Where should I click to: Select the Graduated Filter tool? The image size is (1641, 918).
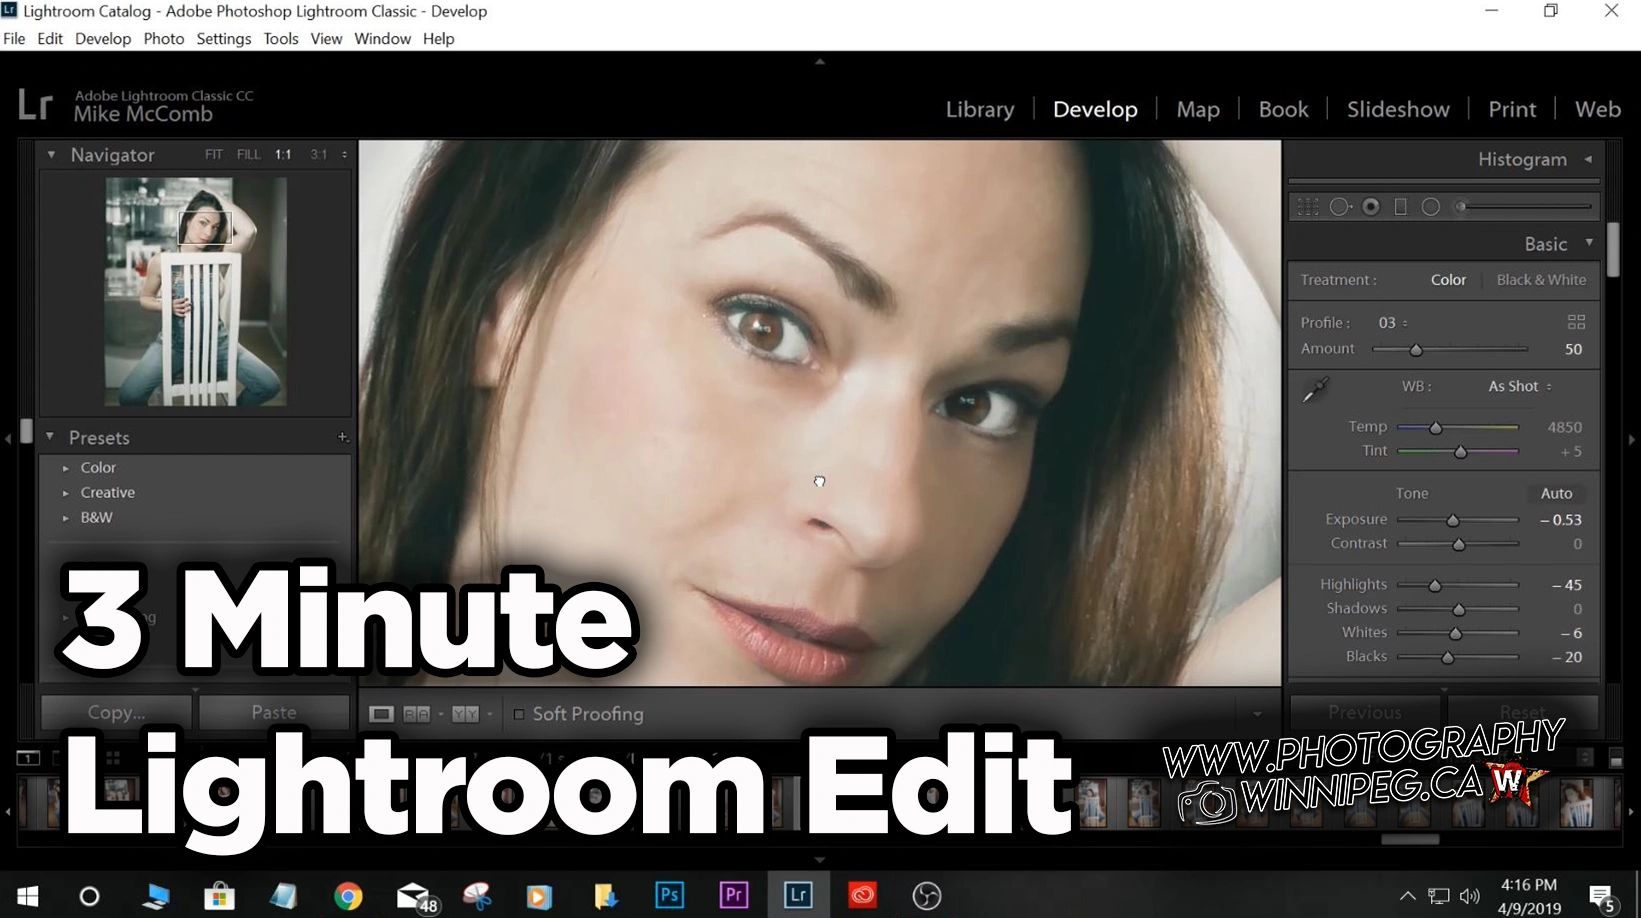pos(1400,207)
